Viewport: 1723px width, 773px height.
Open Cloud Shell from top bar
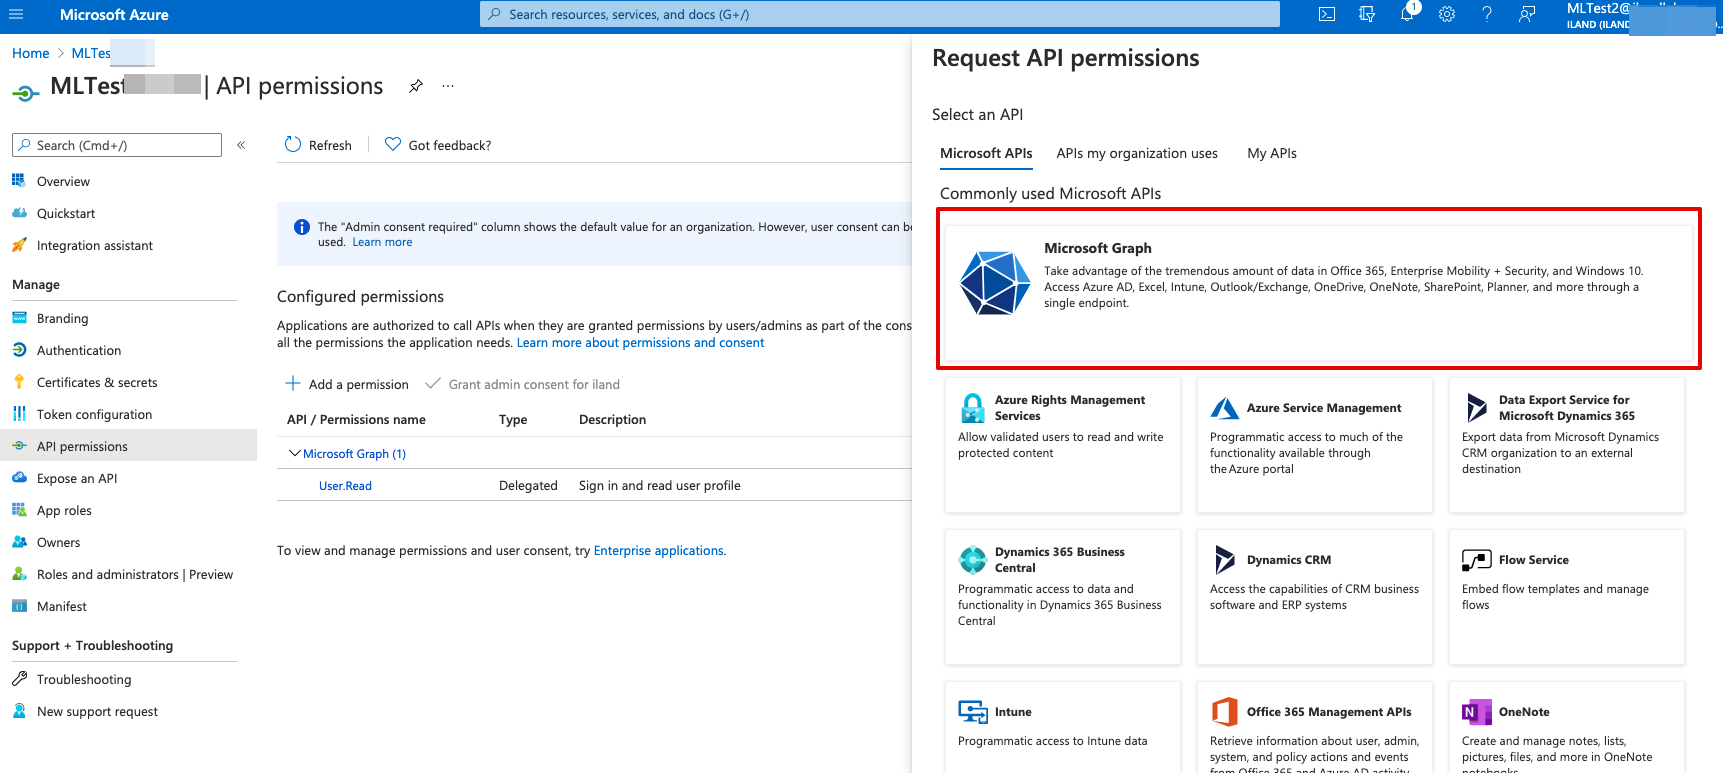(x=1327, y=14)
